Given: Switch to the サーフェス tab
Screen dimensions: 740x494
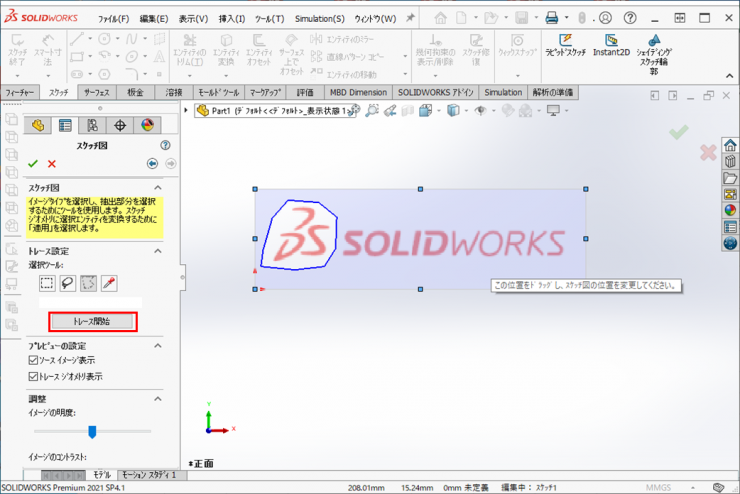Looking at the screenshot, I should point(96,92).
